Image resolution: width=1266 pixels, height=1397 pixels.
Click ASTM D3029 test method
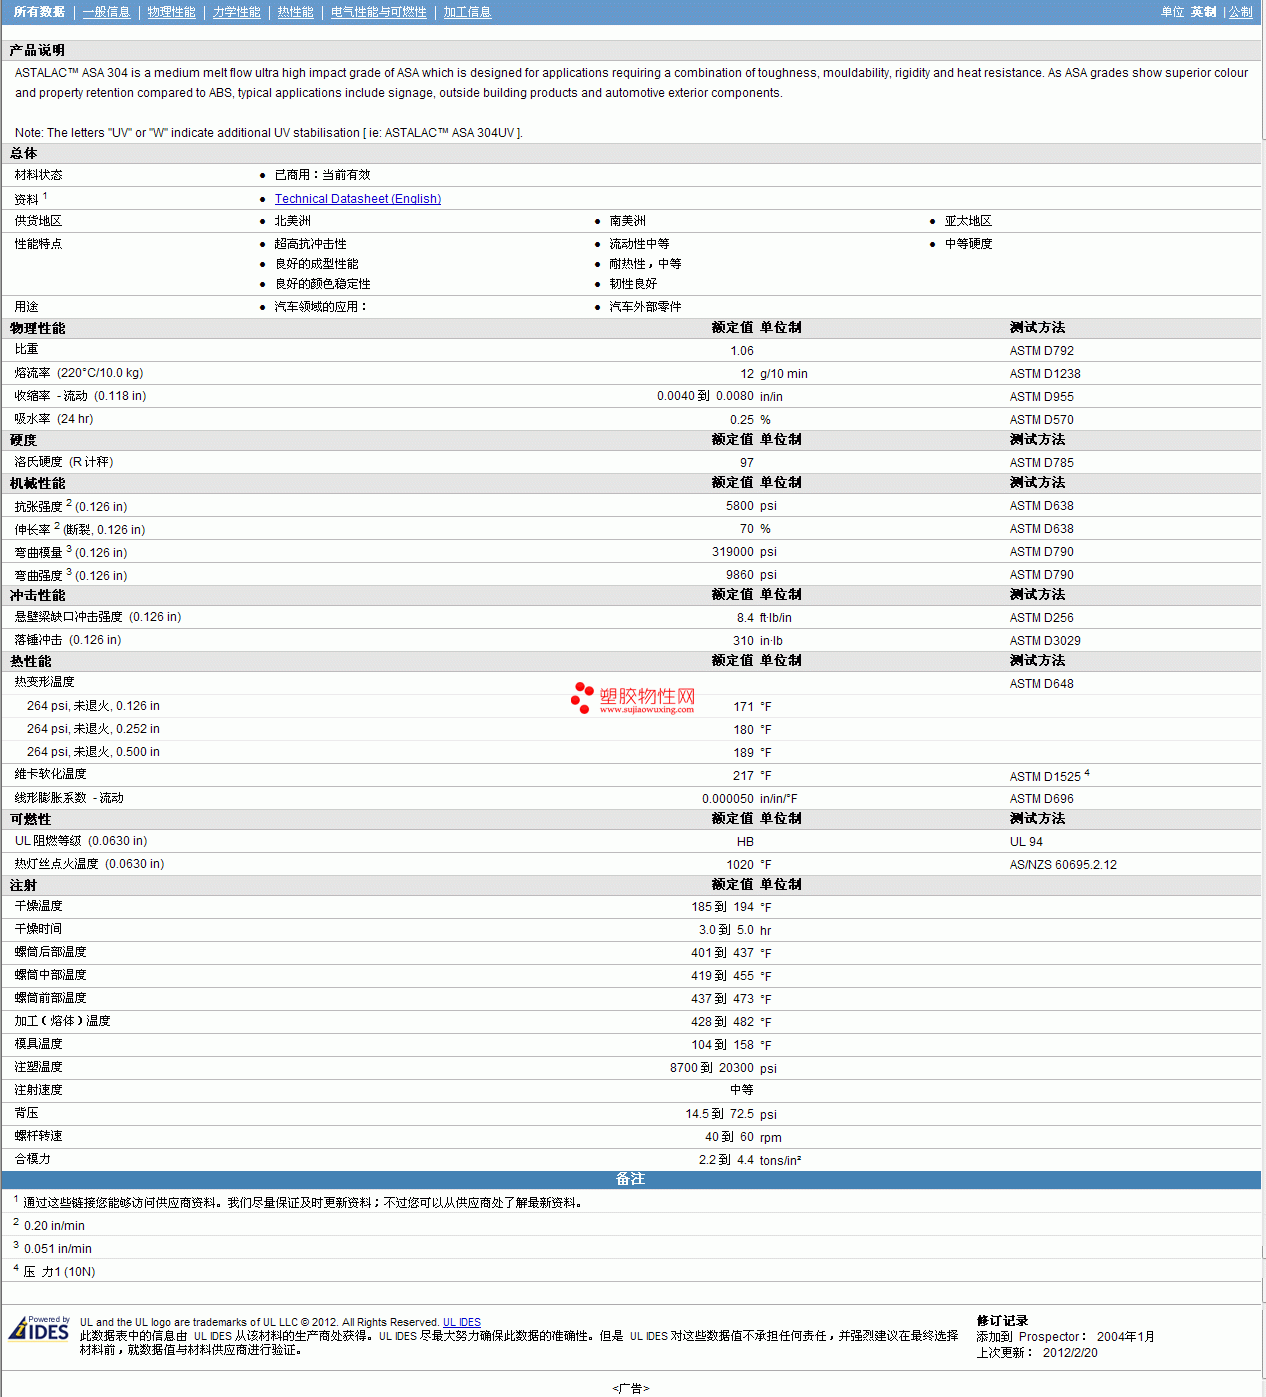pos(1045,641)
